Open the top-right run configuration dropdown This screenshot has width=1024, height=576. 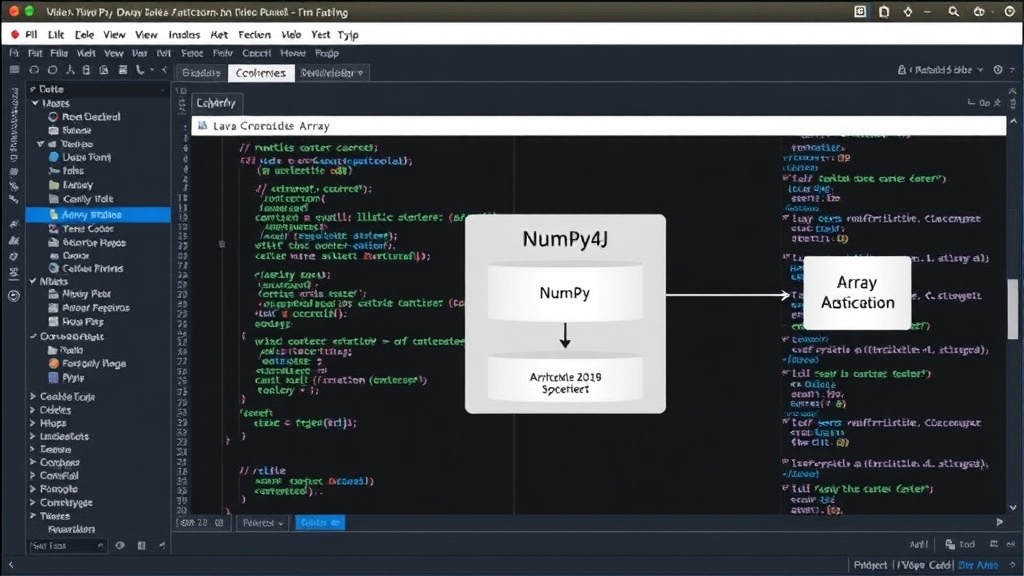[945, 70]
